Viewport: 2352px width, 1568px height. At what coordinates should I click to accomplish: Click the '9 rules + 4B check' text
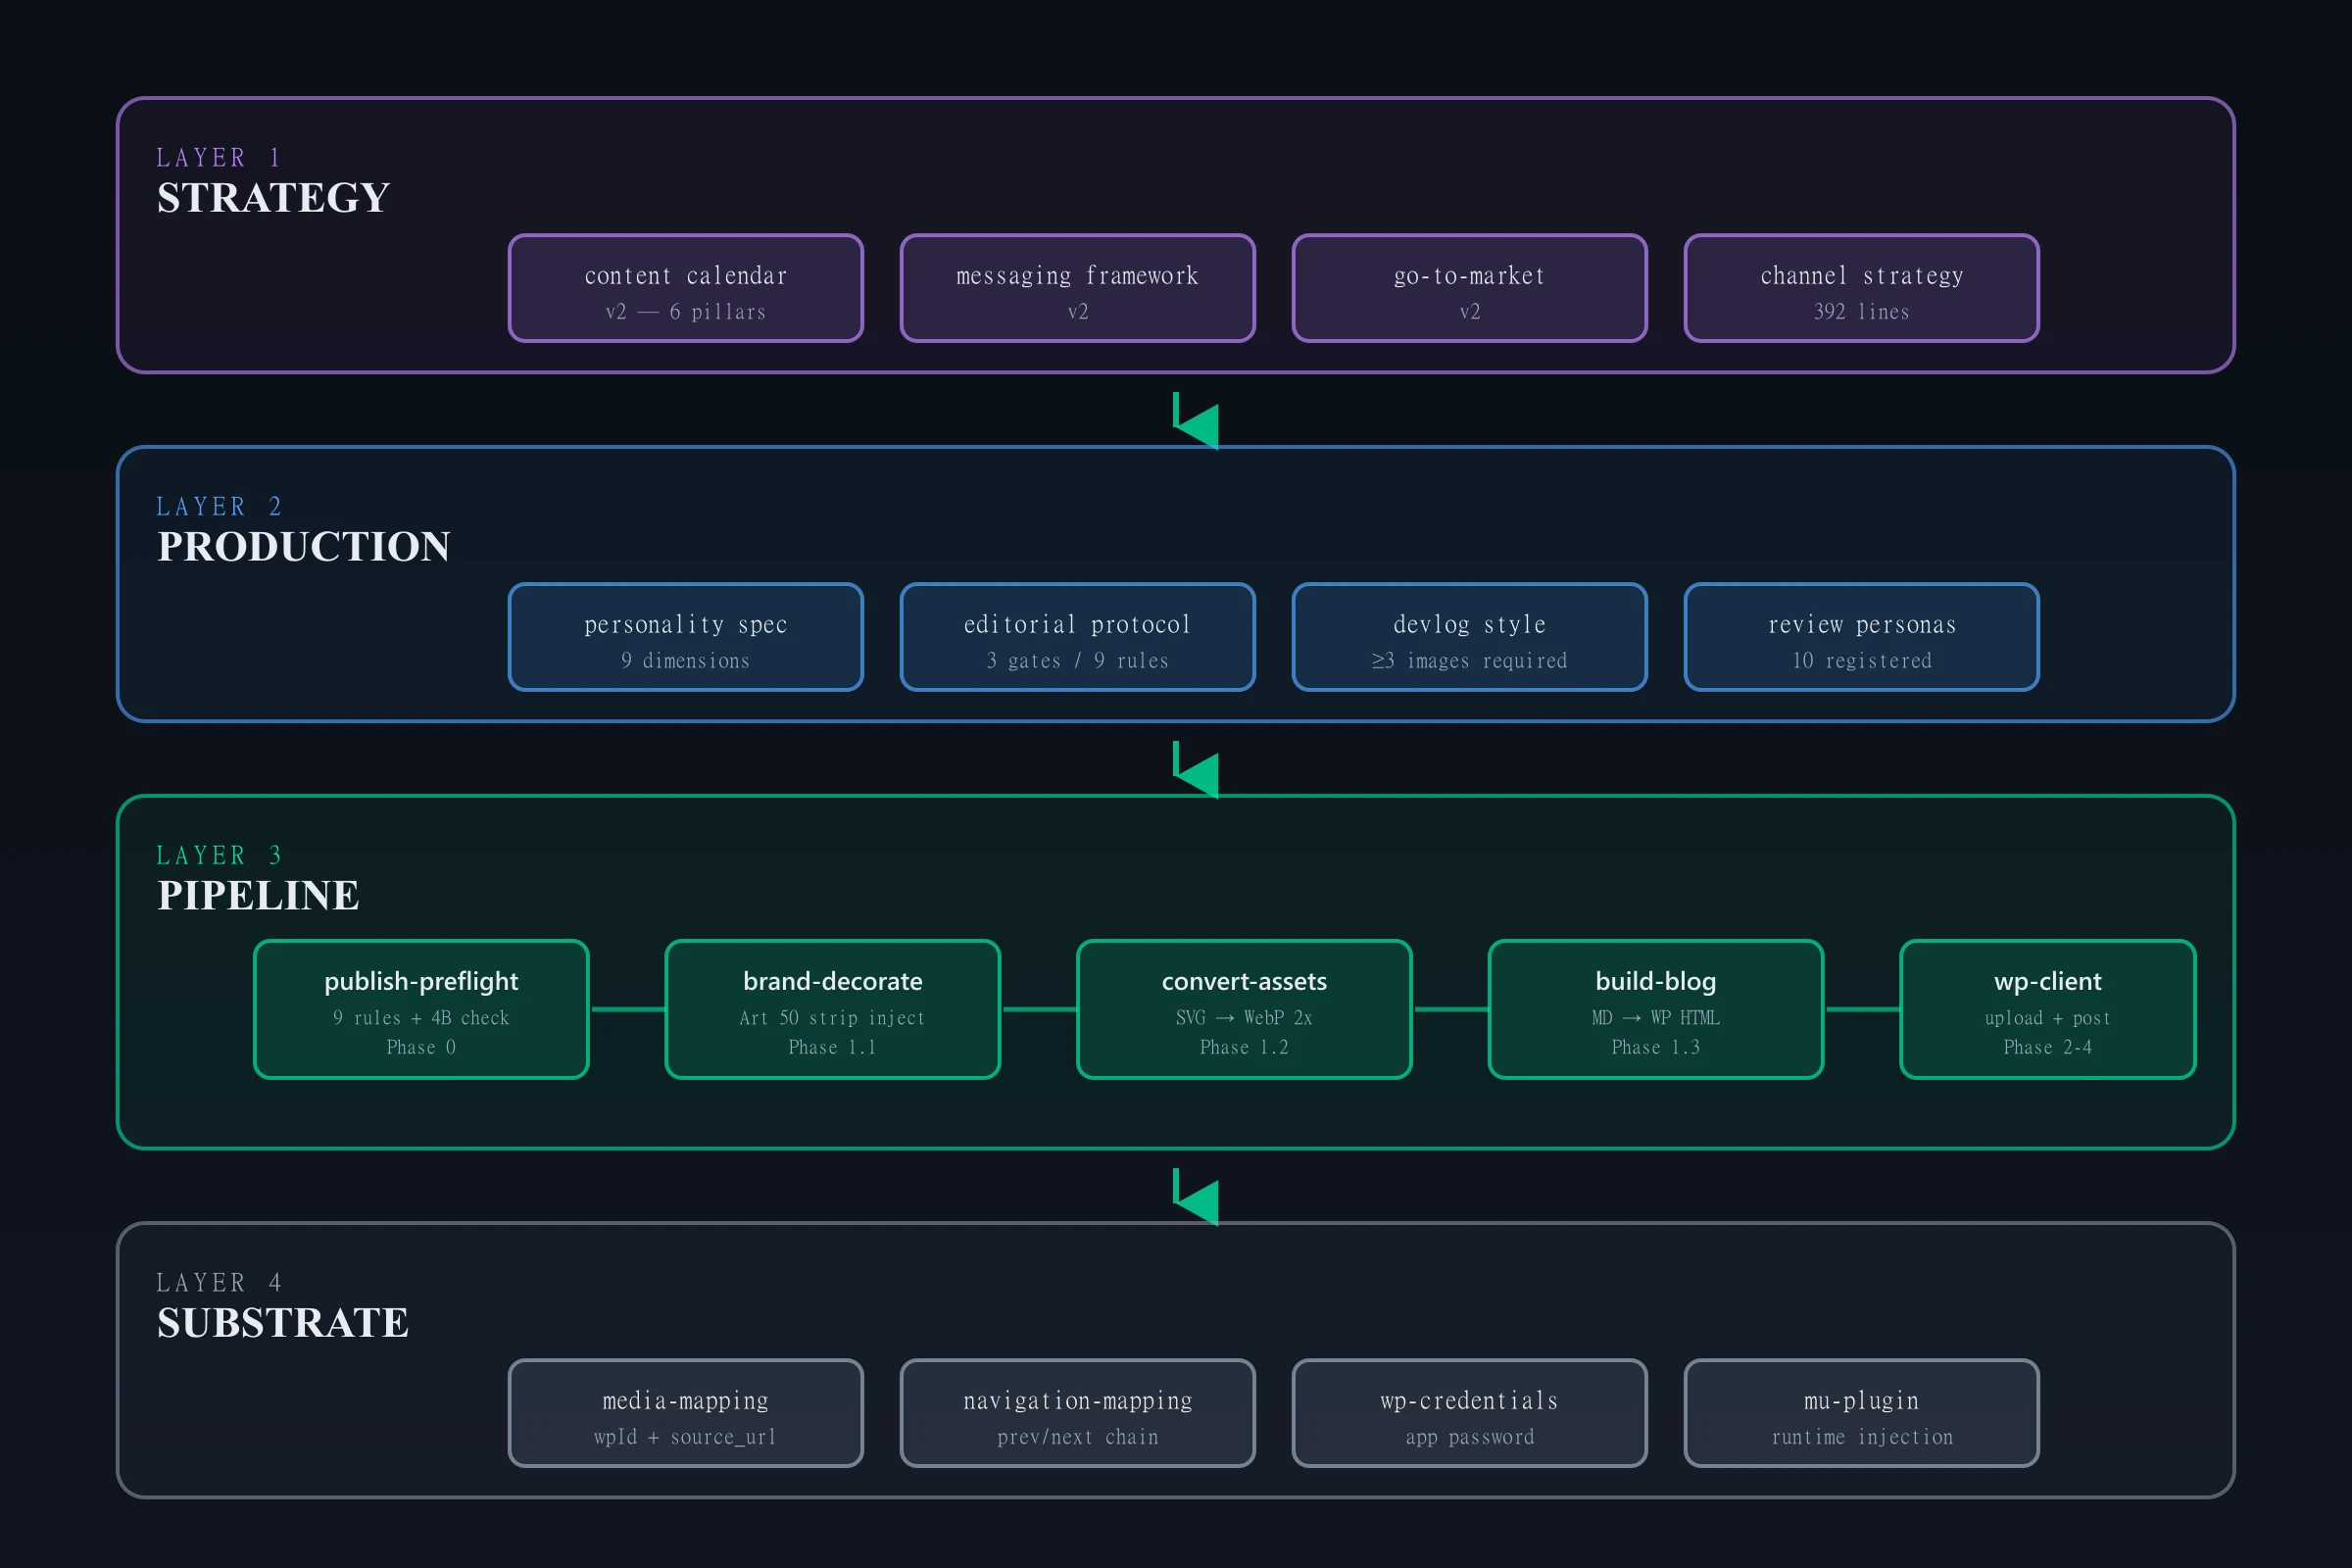421,1018
